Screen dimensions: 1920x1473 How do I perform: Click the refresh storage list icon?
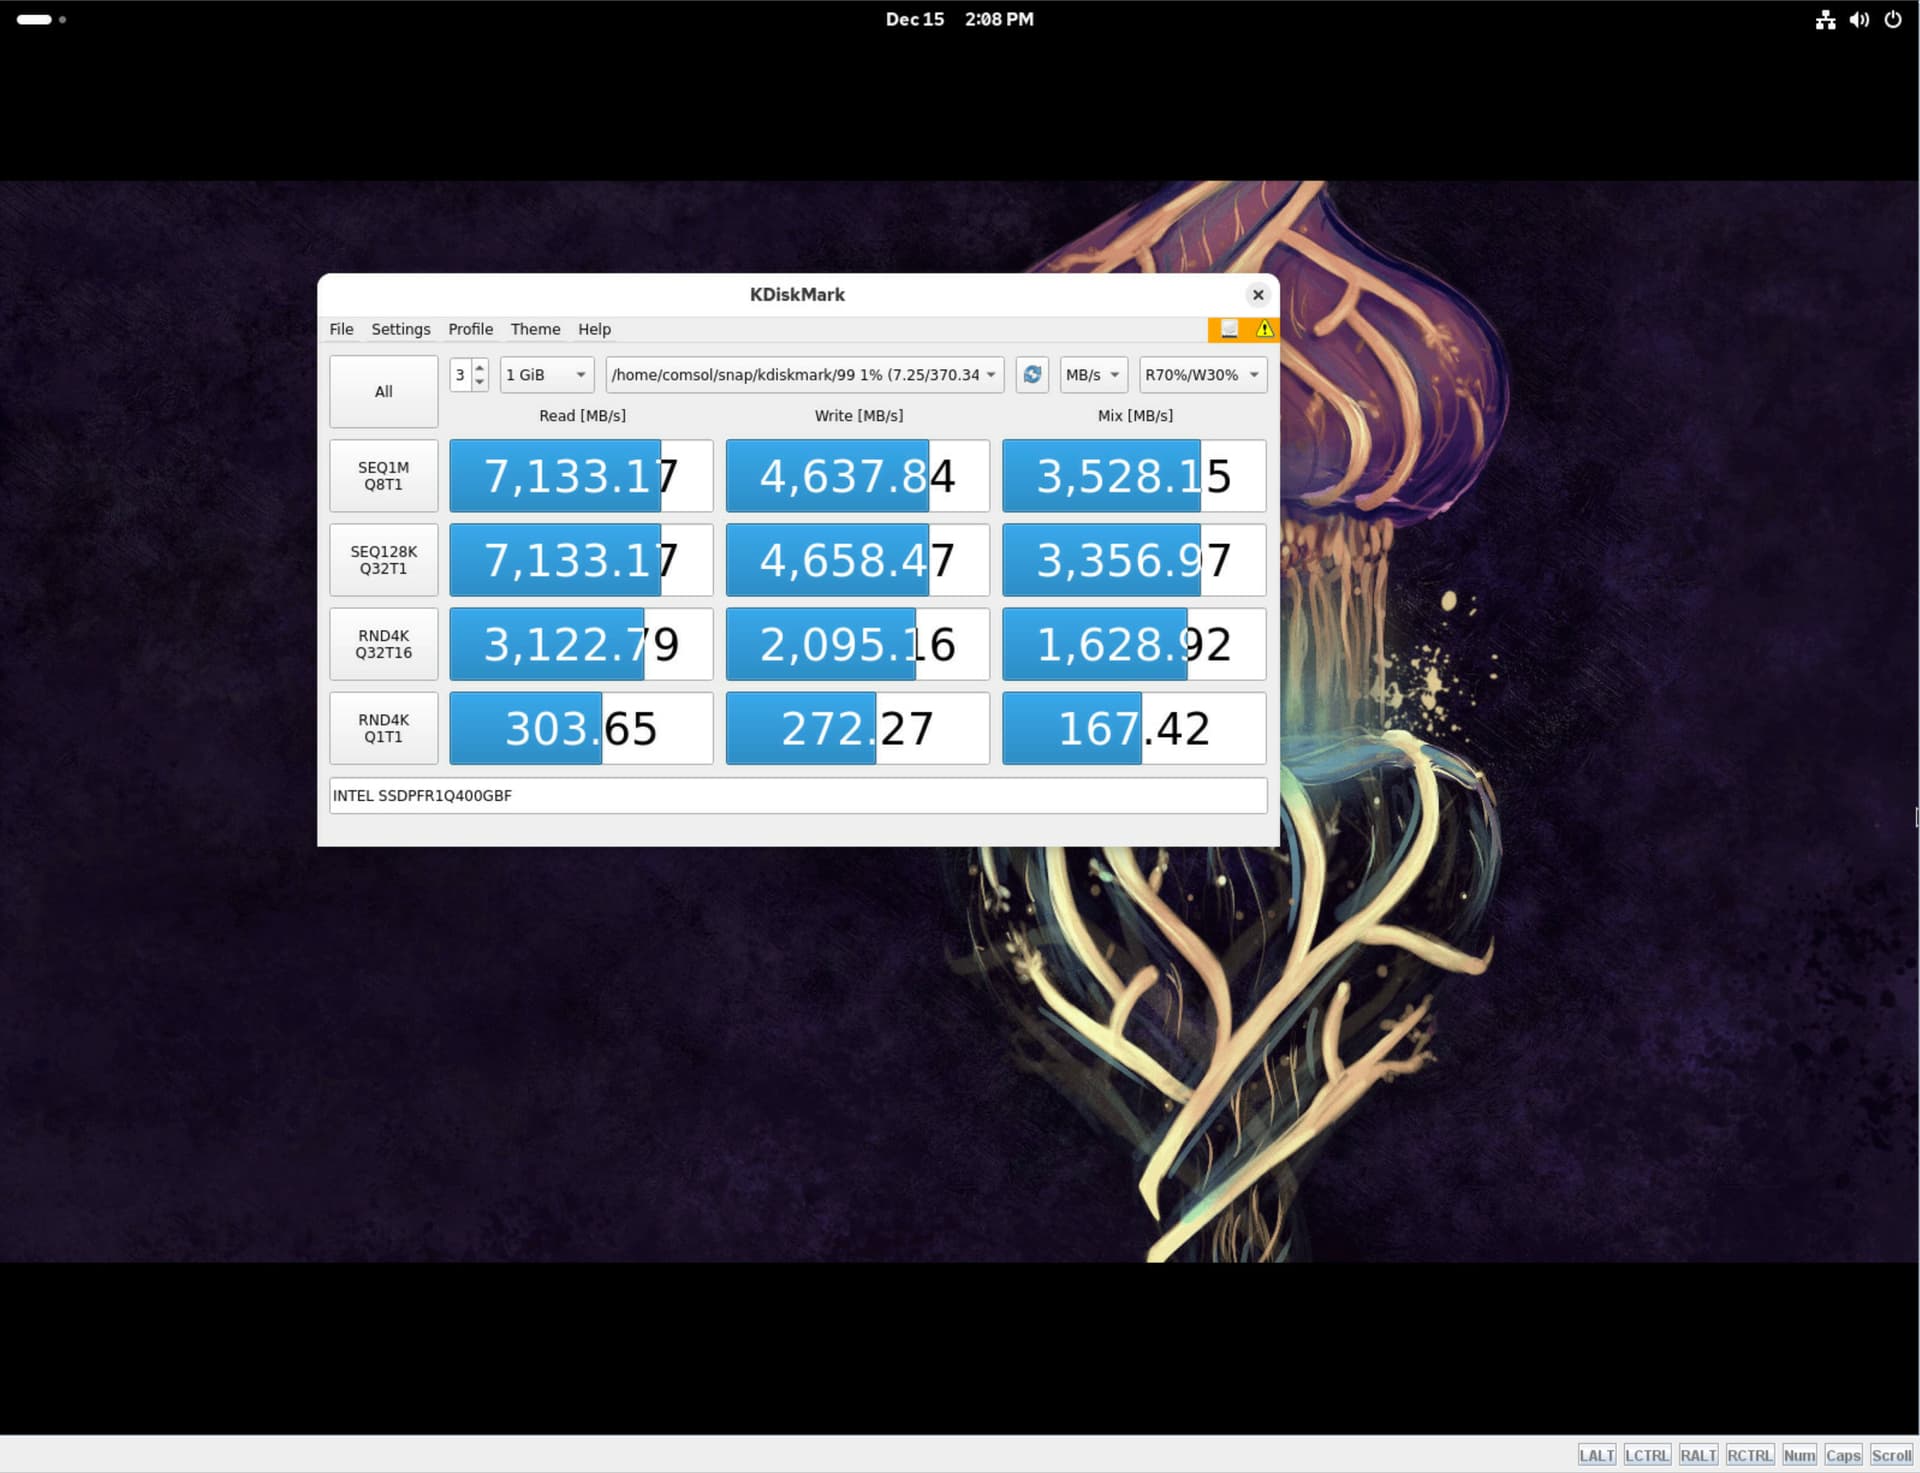coord(1032,375)
